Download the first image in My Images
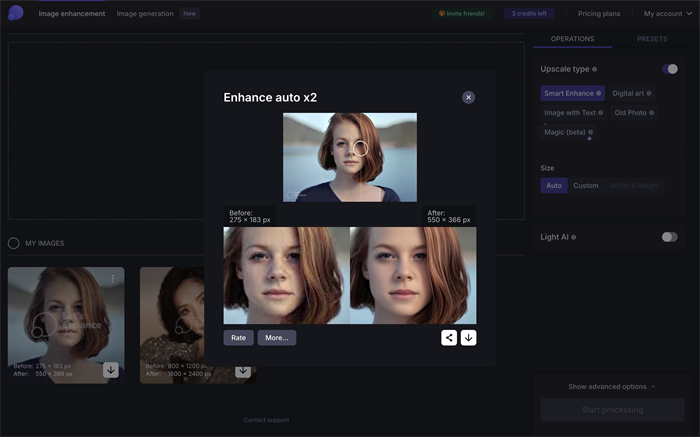Viewport: 700px width, 437px height. (x=111, y=370)
